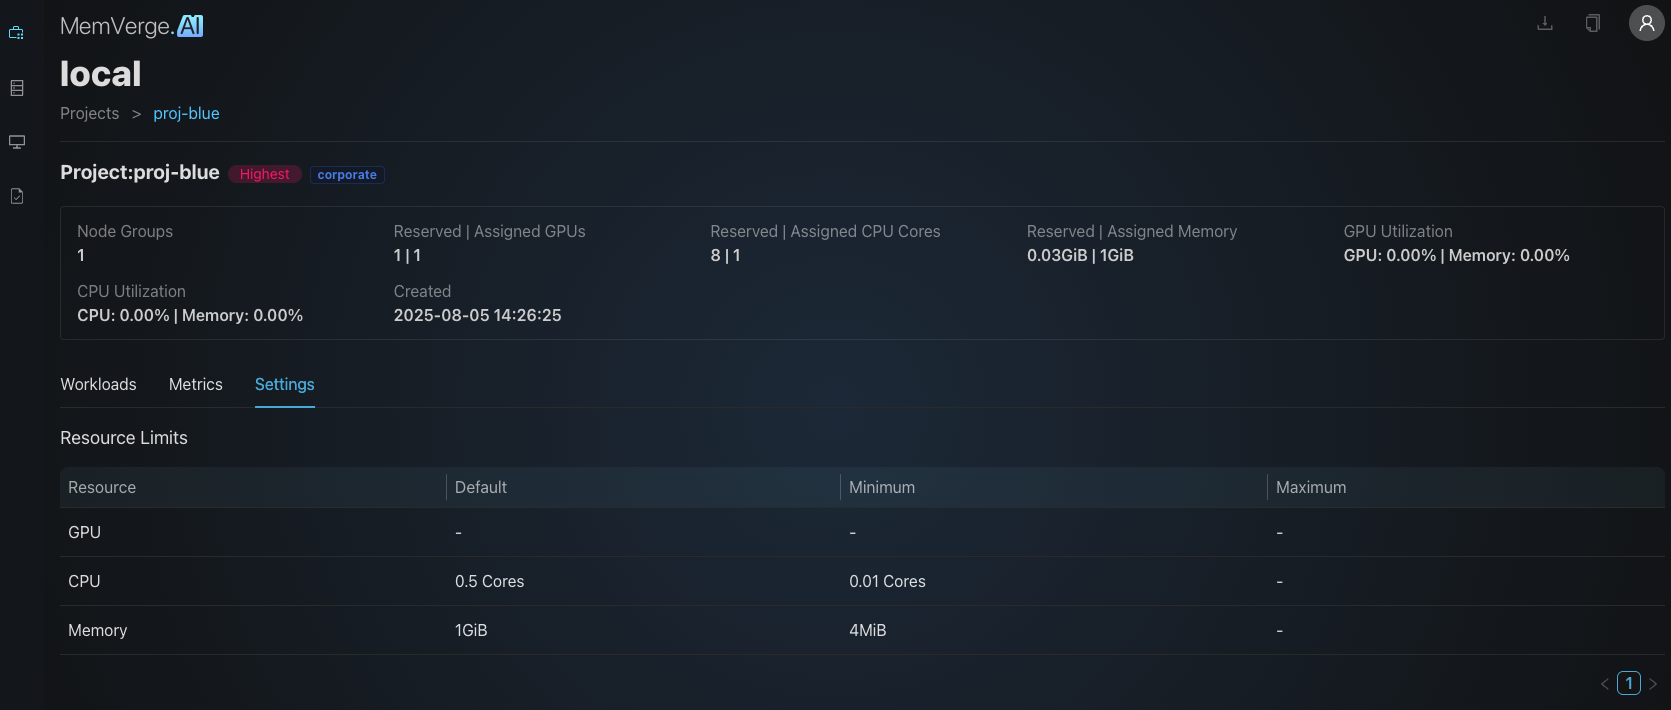Switch to the Workloads tab
Screen dimensions: 1671x710
[98, 384]
